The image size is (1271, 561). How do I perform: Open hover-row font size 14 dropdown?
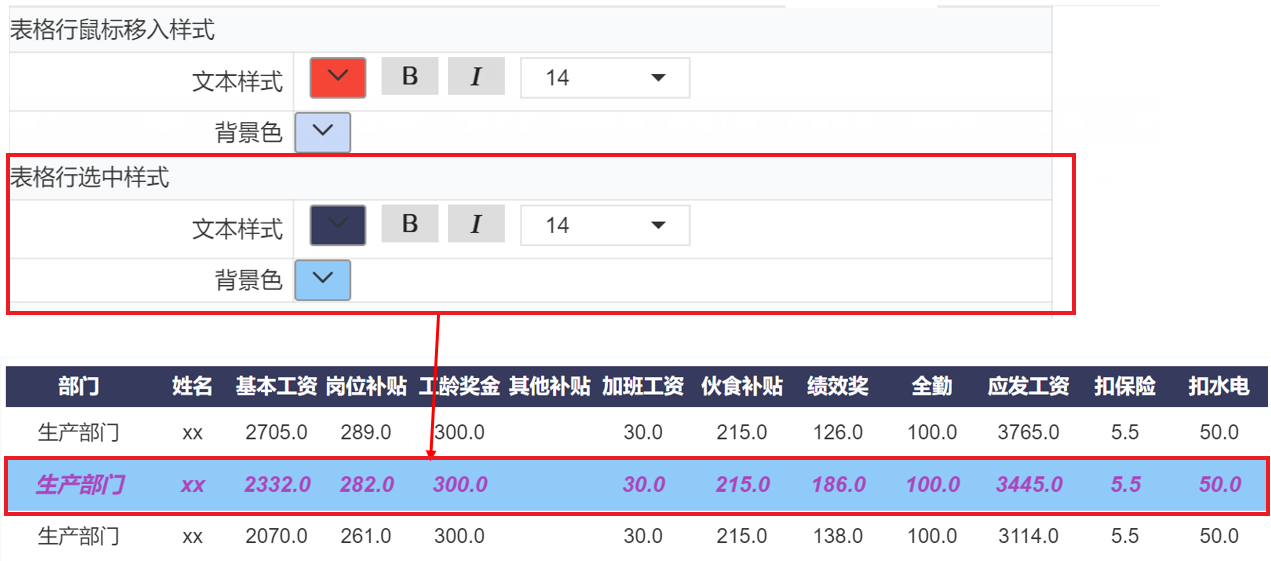pos(605,78)
